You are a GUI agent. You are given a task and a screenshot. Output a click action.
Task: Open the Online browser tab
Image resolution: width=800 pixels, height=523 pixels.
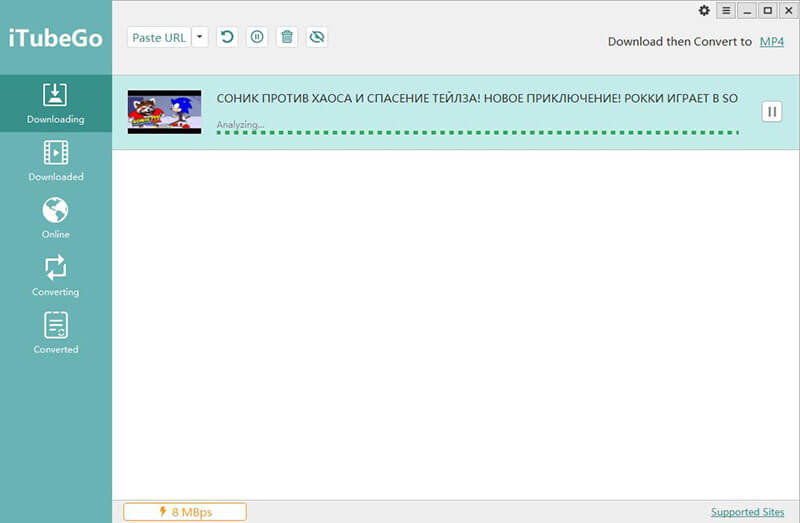56,218
